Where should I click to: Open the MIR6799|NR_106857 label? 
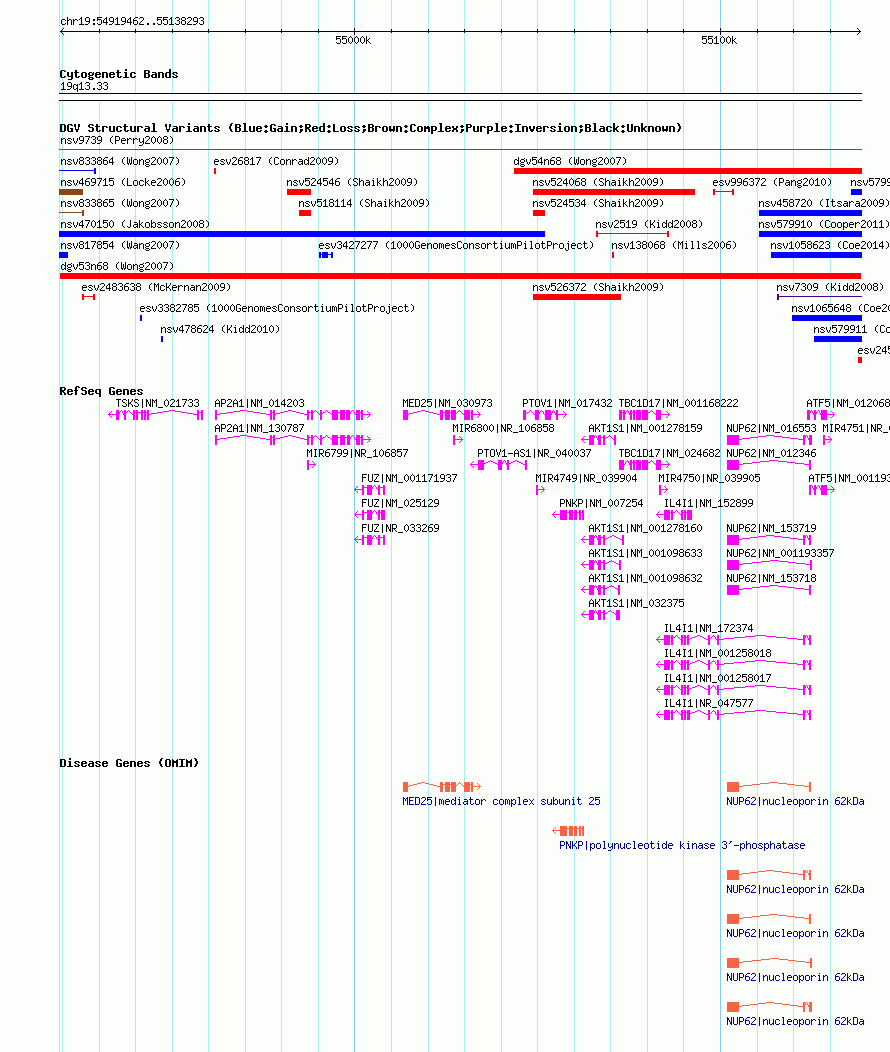357,453
